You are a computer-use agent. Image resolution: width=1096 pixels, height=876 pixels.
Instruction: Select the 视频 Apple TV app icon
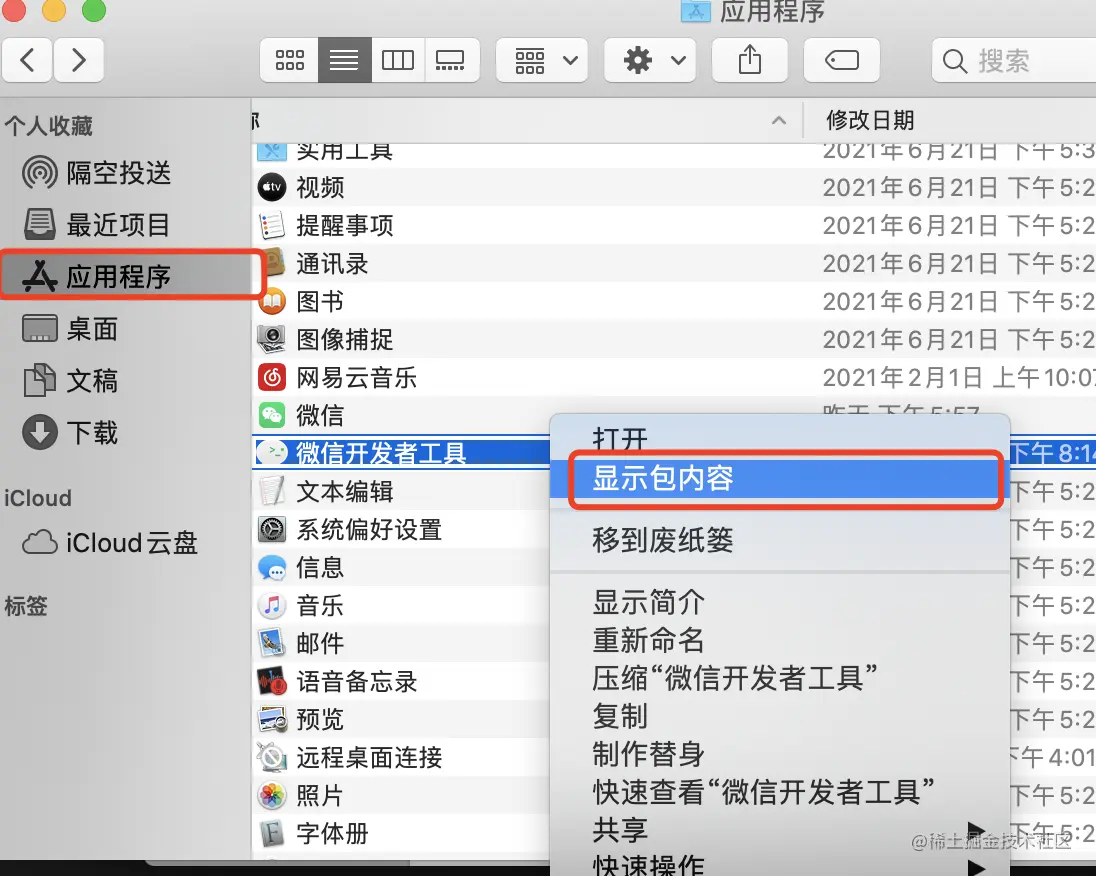[x=272, y=187]
